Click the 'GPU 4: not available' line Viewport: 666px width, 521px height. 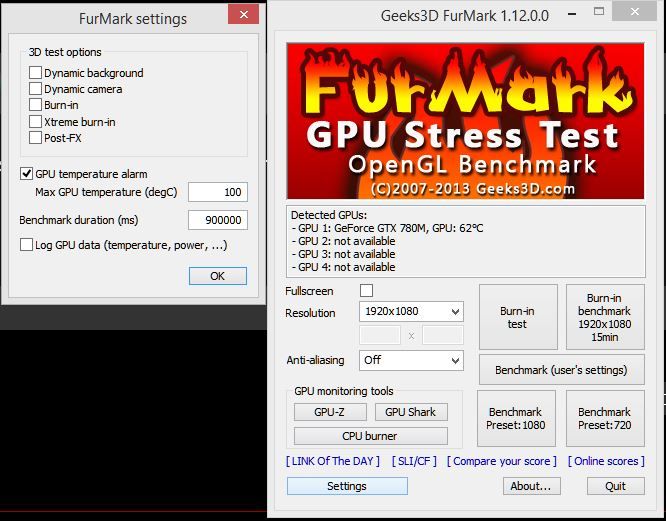tap(343, 267)
